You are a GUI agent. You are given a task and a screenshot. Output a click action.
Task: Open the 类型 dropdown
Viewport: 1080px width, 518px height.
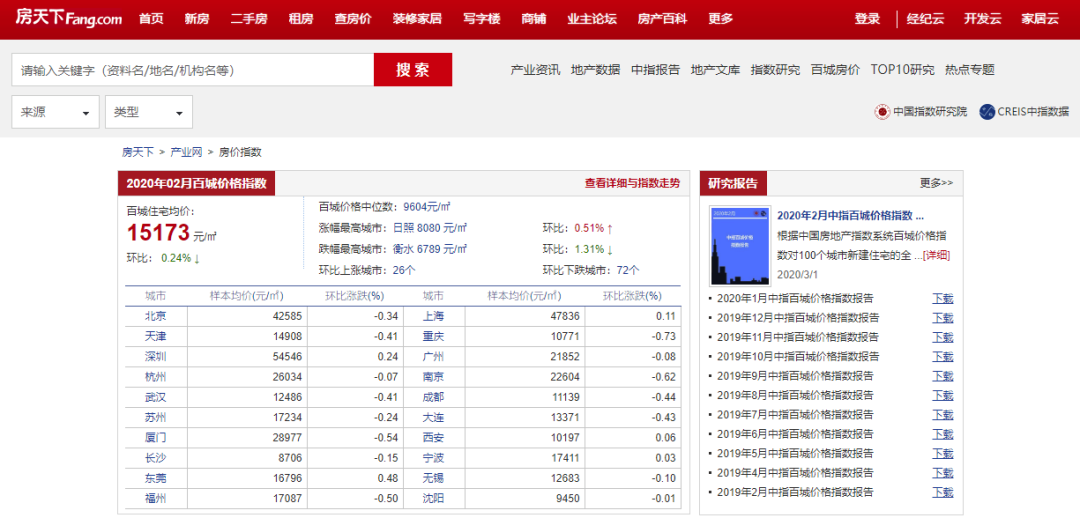(149, 112)
